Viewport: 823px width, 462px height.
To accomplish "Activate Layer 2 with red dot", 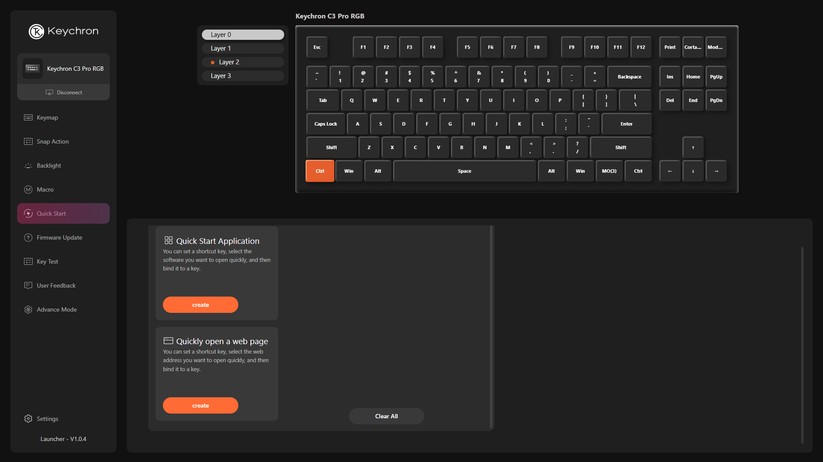I will (242, 62).
